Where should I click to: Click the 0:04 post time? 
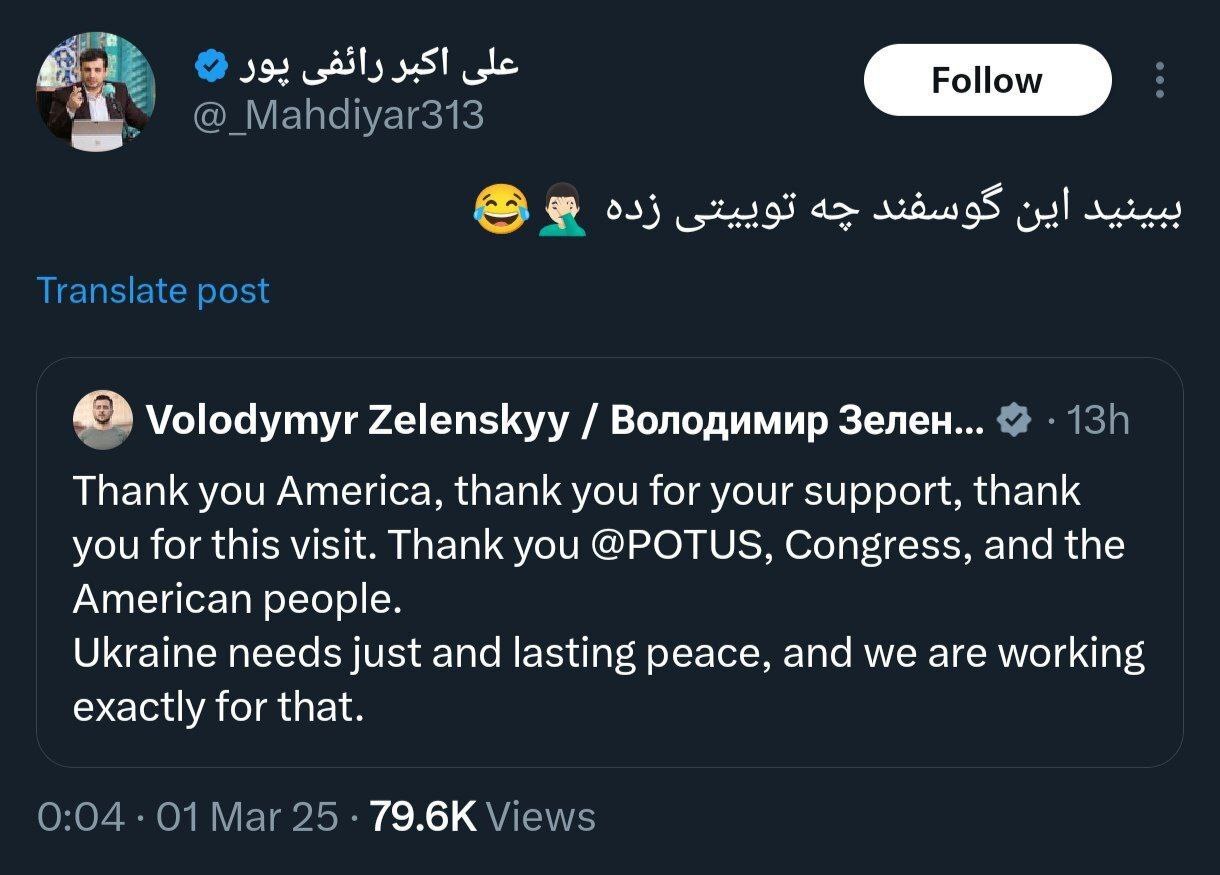point(81,817)
